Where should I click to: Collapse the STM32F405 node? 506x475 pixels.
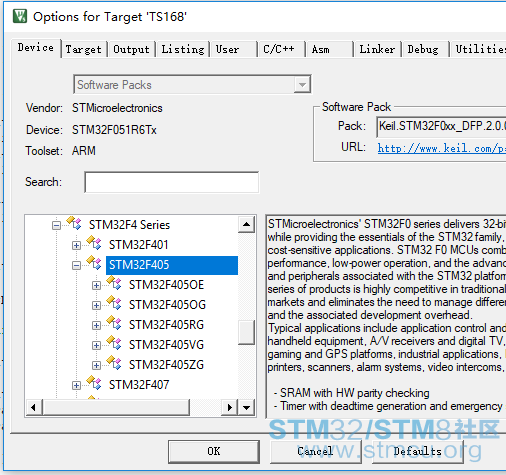tap(76, 266)
